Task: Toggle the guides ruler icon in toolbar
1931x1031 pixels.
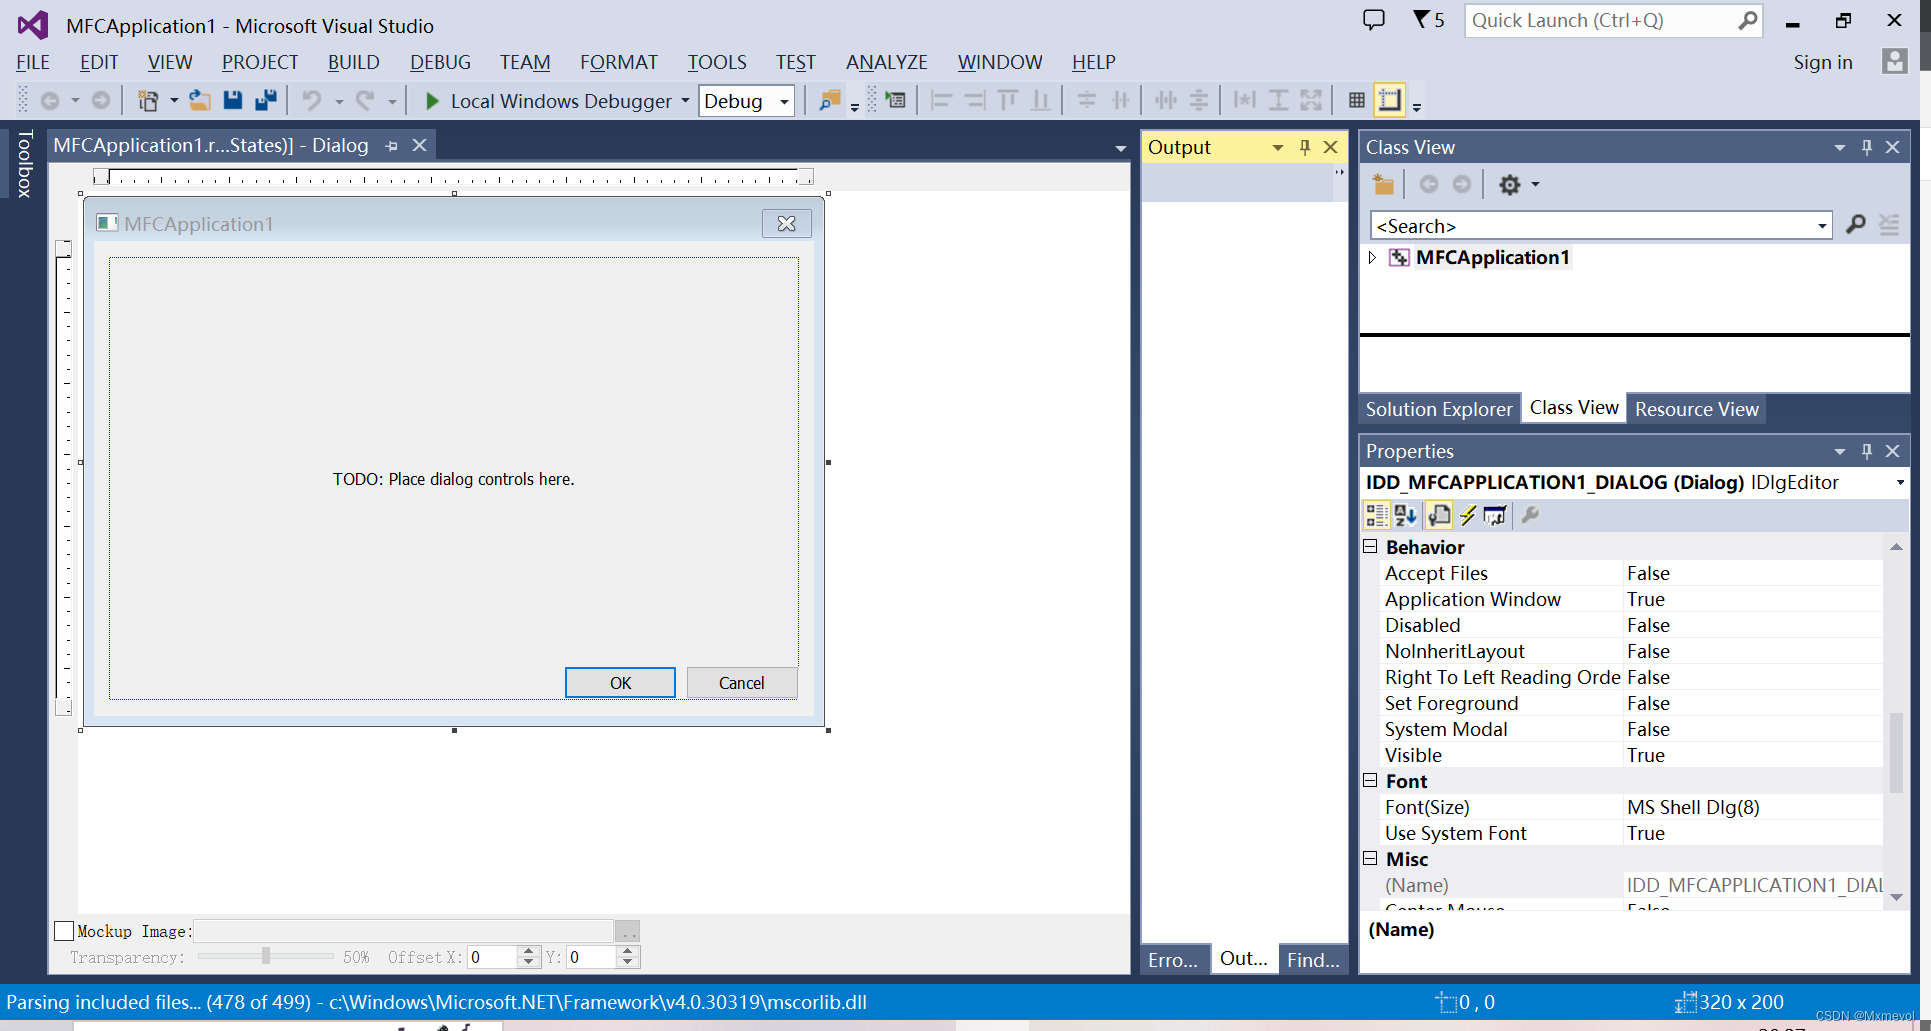Action: (1390, 100)
